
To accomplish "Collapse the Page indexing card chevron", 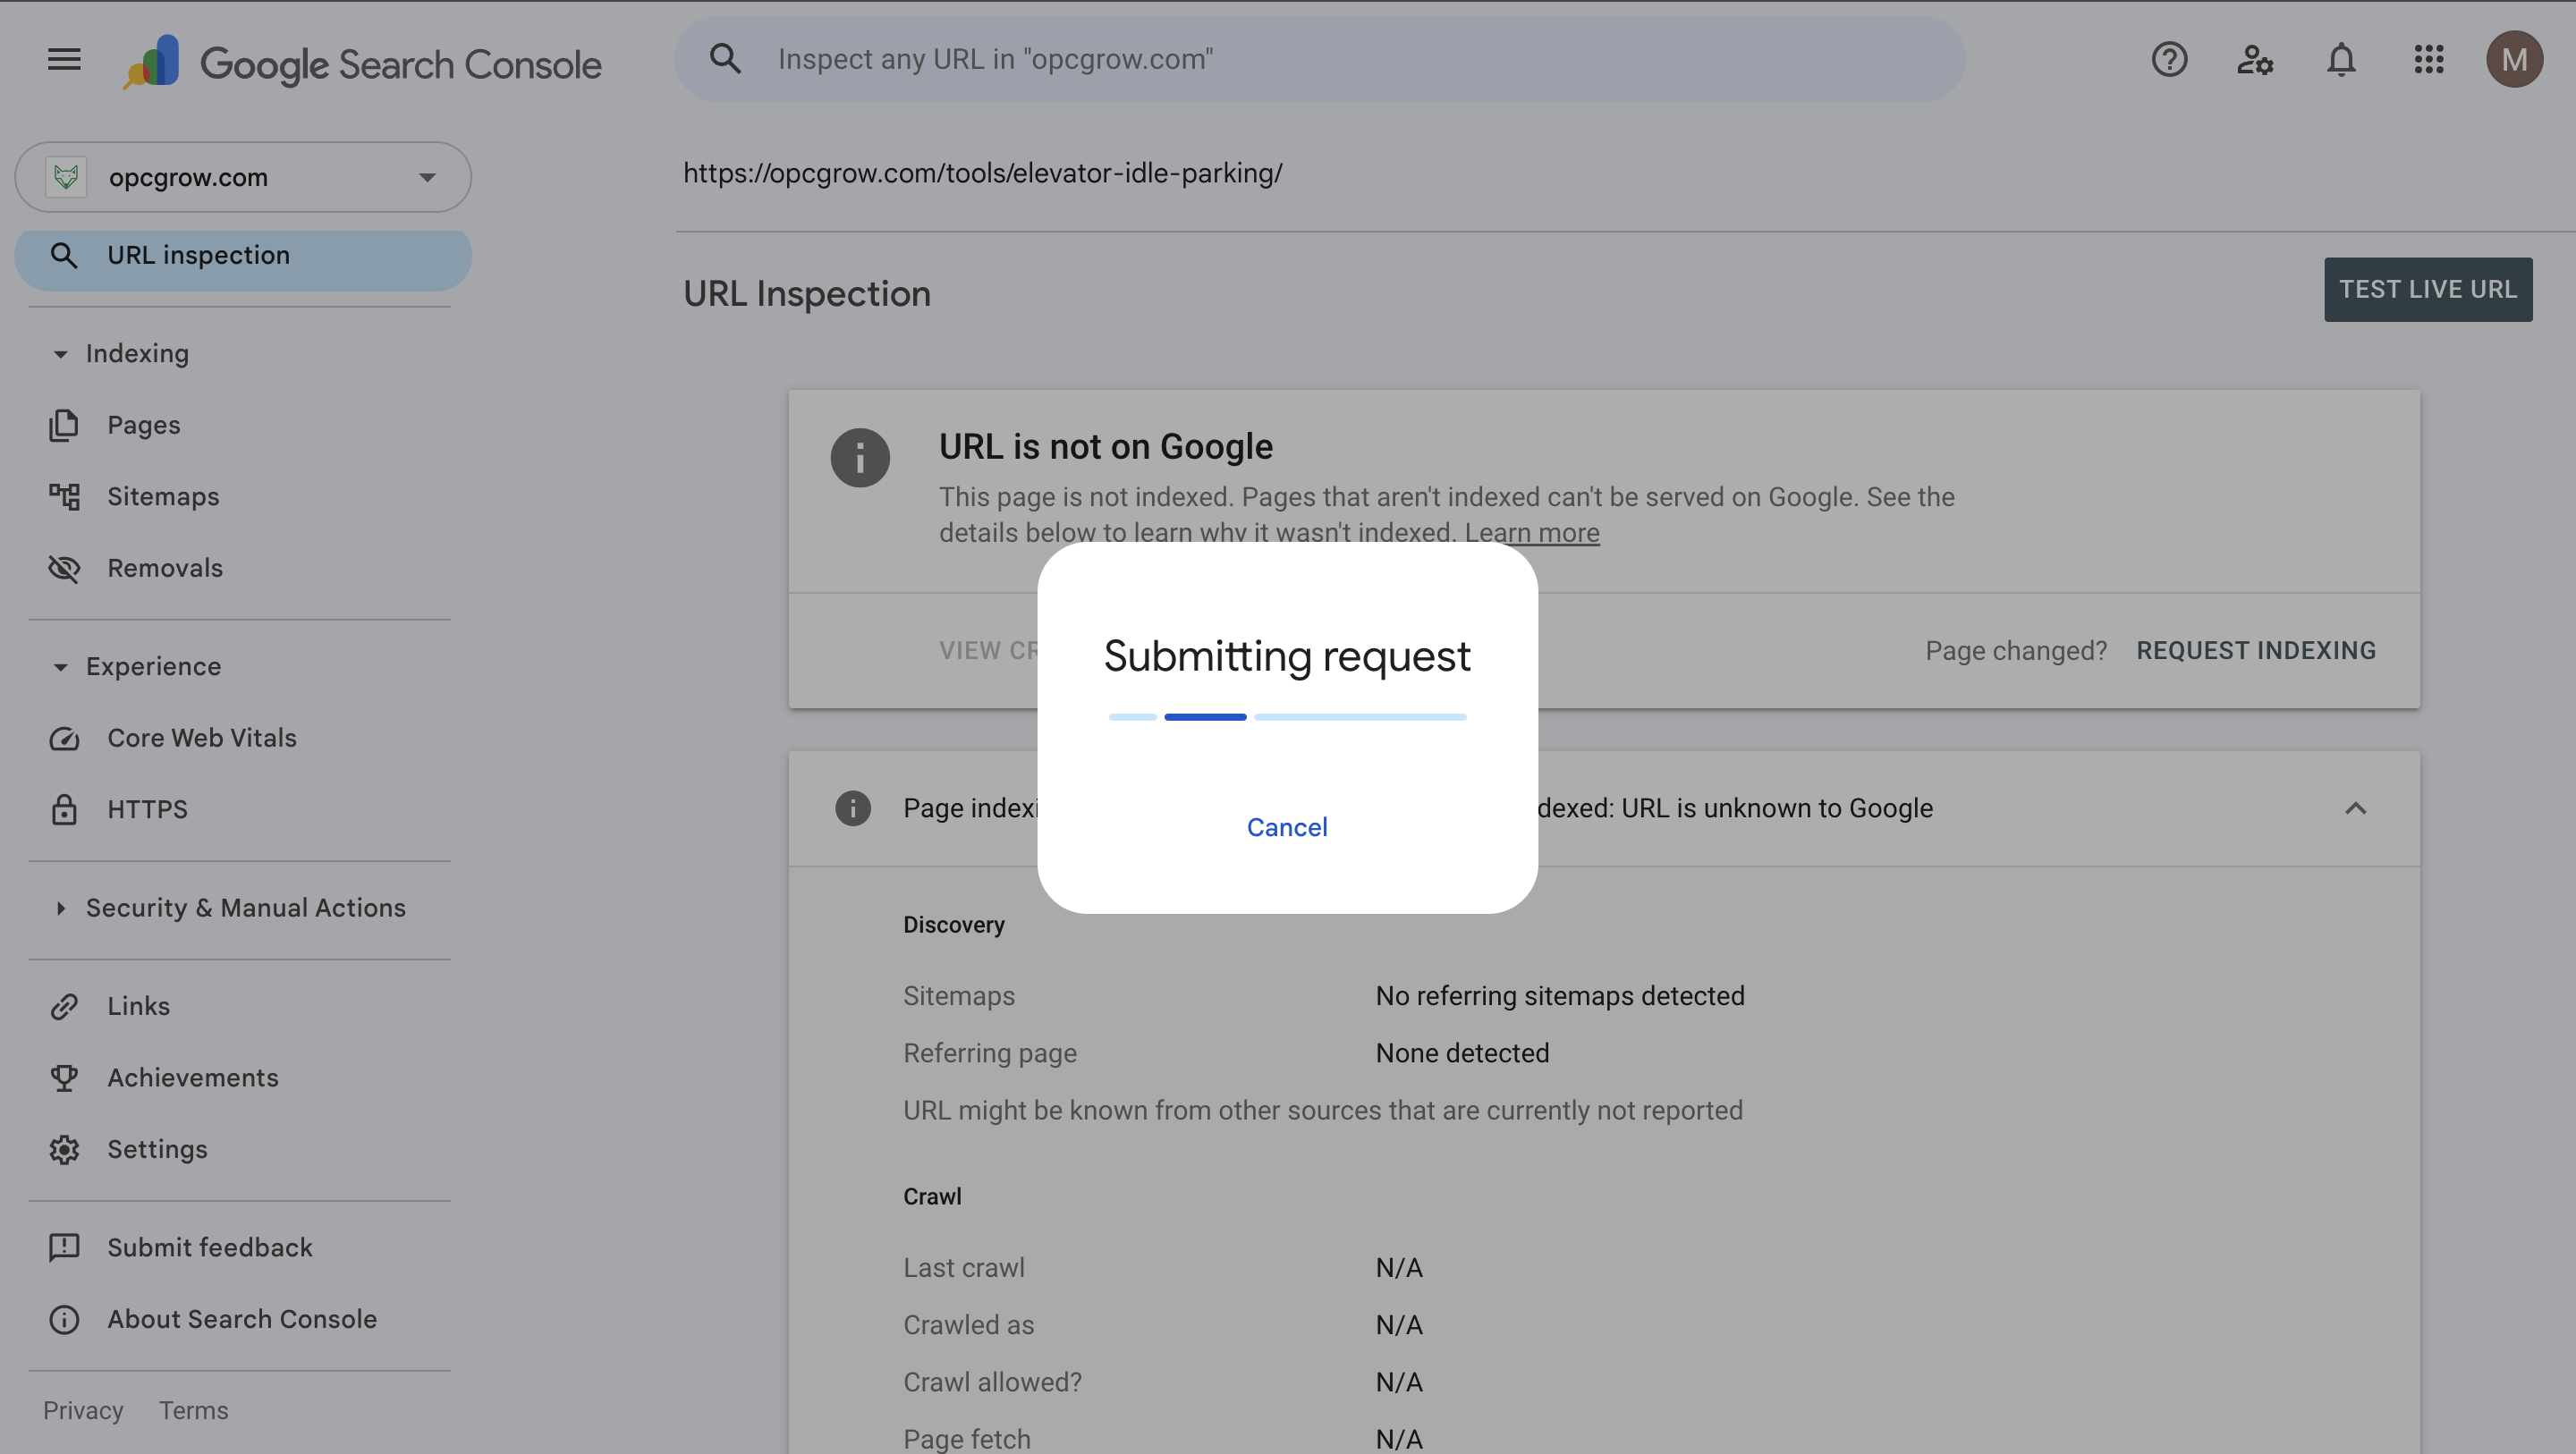I will pos(2355,808).
